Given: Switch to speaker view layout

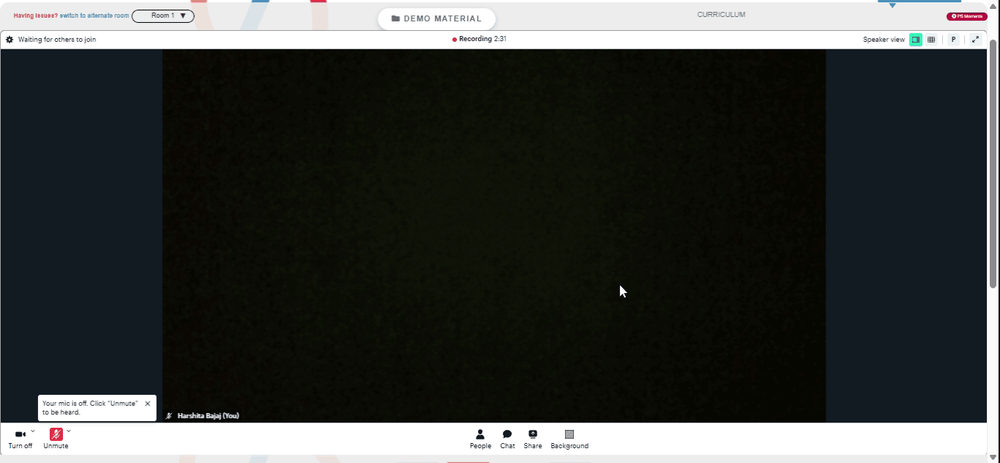Looking at the screenshot, I should (916, 40).
